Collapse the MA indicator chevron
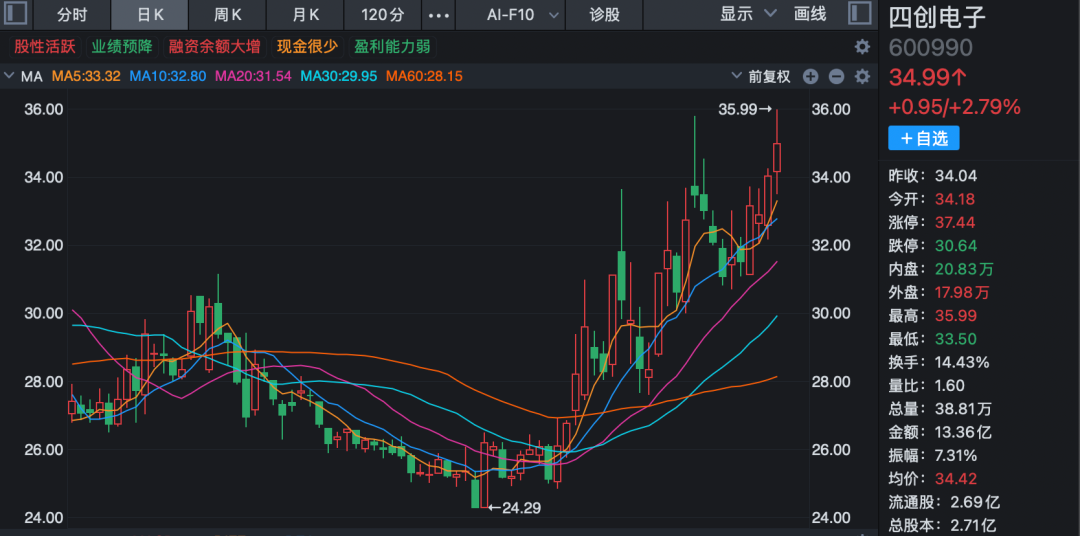1080x536 pixels. point(9,76)
